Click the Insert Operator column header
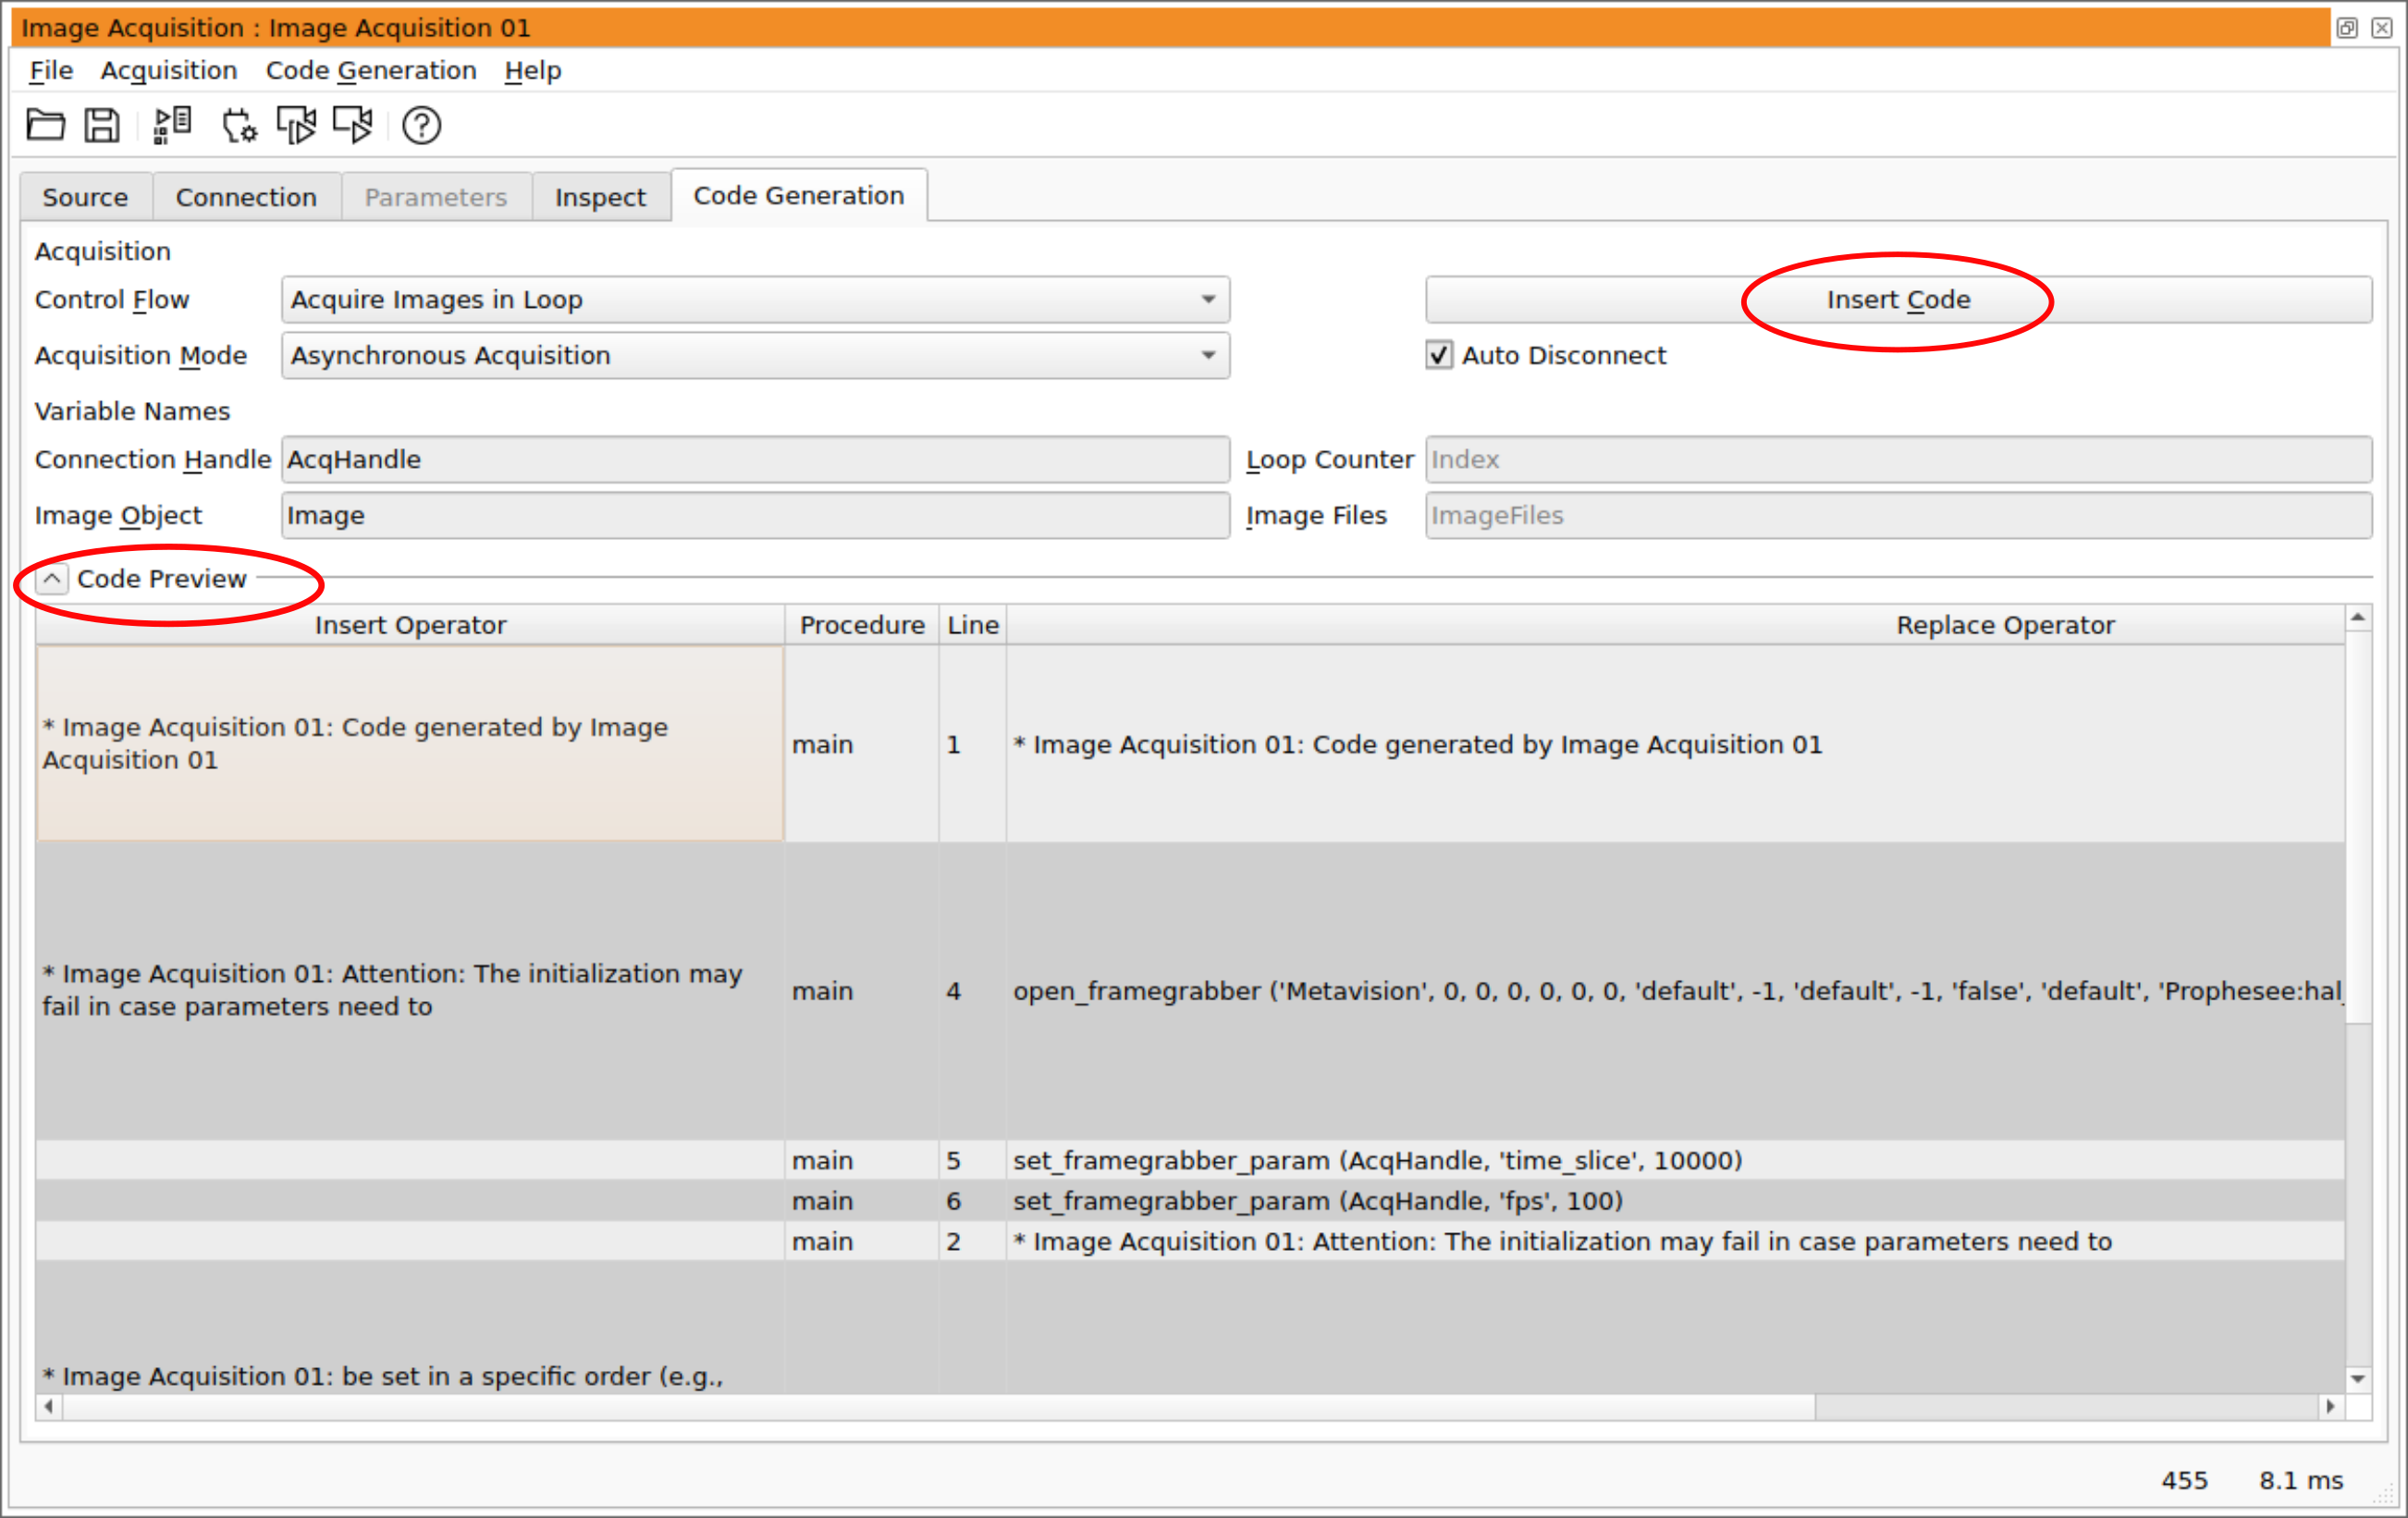This screenshot has height=1518, width=2408. coord(410,624)
